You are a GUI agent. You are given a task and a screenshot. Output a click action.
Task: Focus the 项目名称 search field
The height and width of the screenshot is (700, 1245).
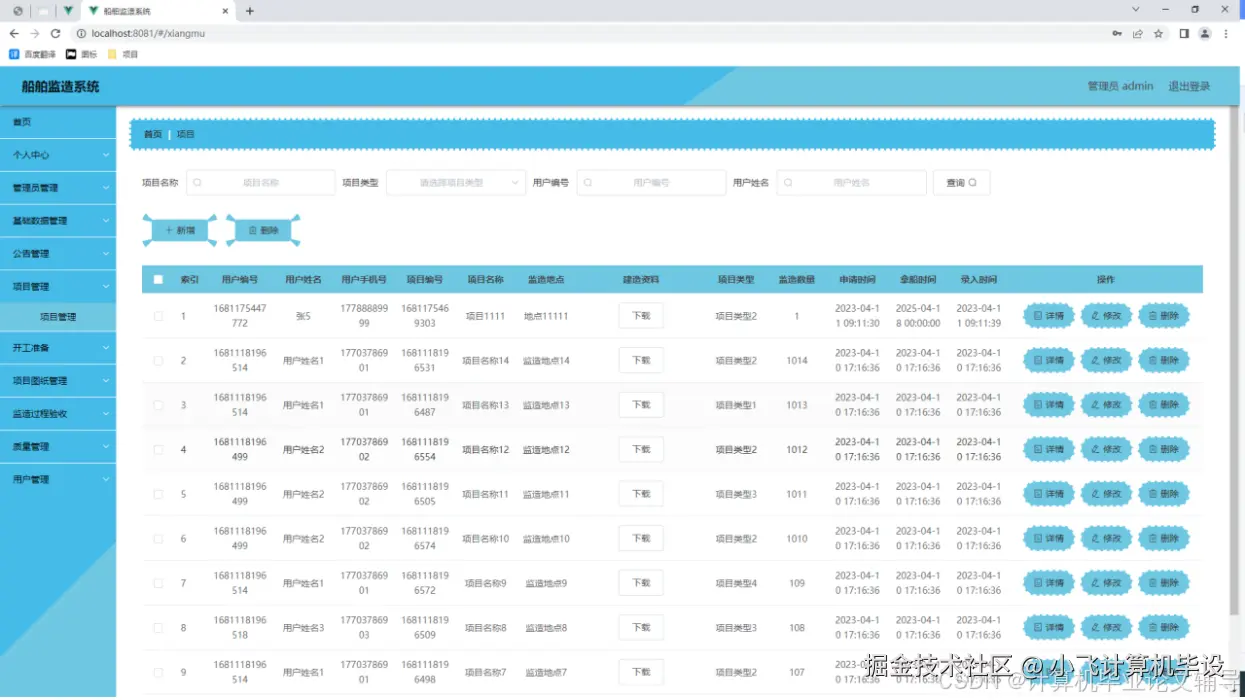(260, 183)
